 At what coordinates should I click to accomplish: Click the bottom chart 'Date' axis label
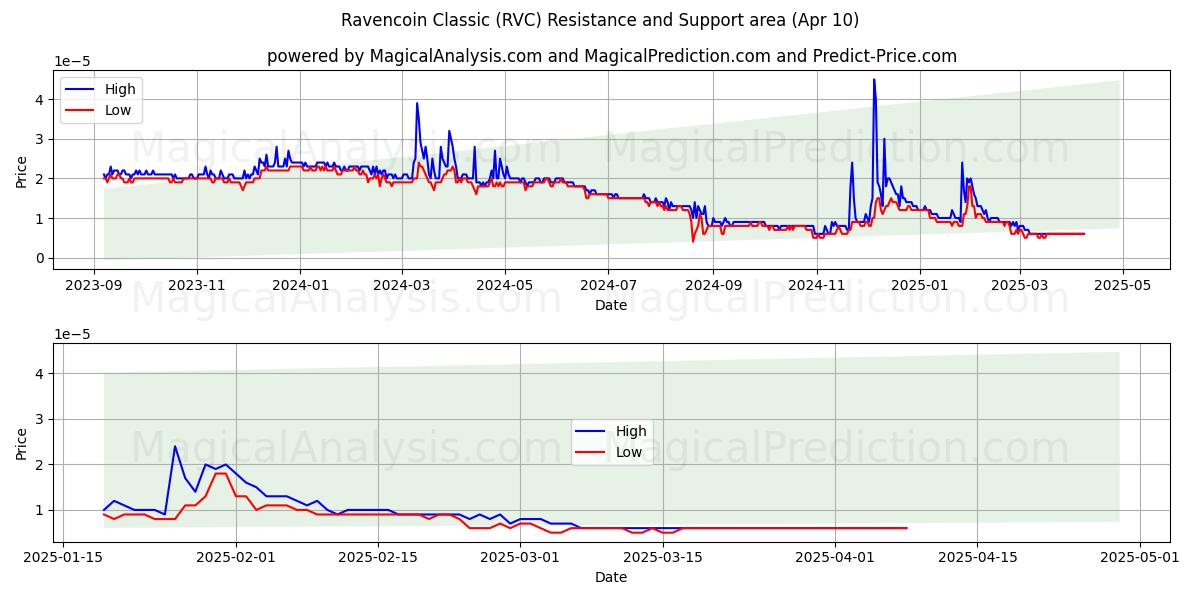tap(611, 577)
